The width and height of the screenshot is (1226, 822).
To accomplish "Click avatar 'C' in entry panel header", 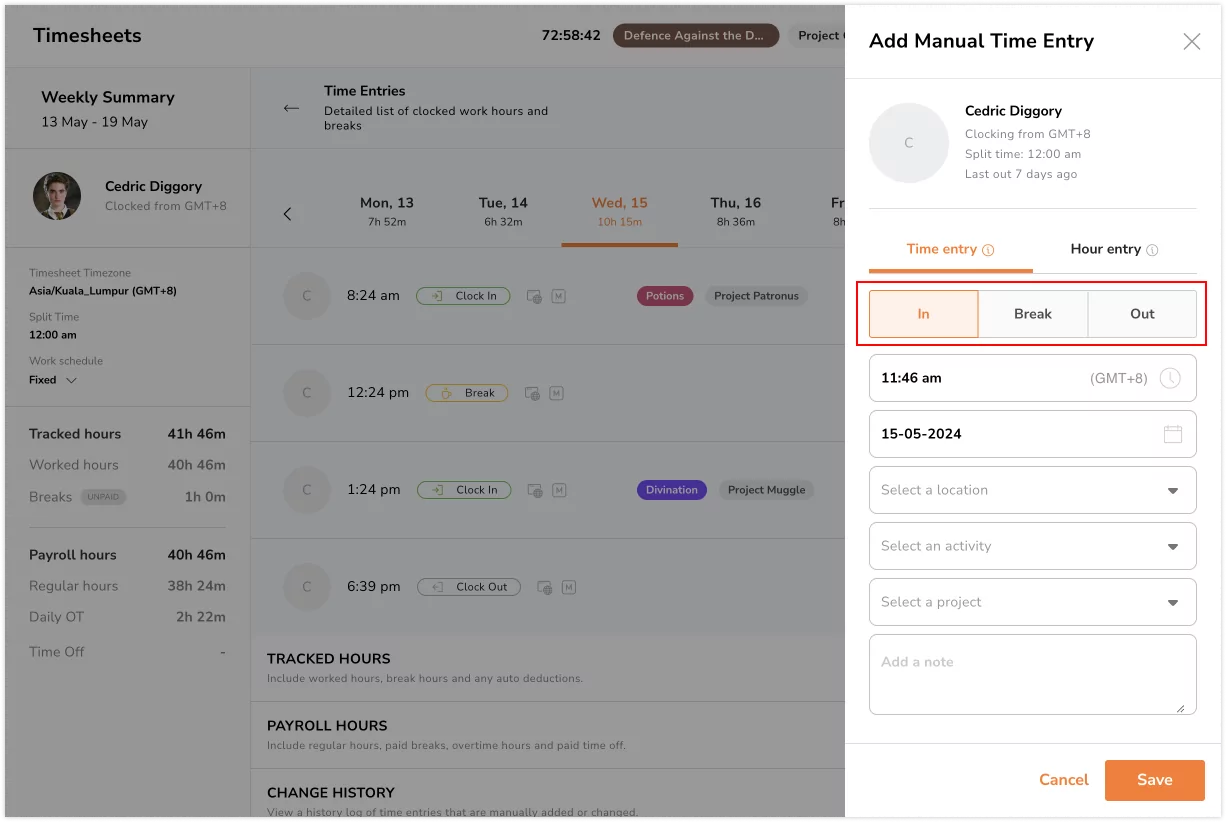I will click(x=908, y=143).
